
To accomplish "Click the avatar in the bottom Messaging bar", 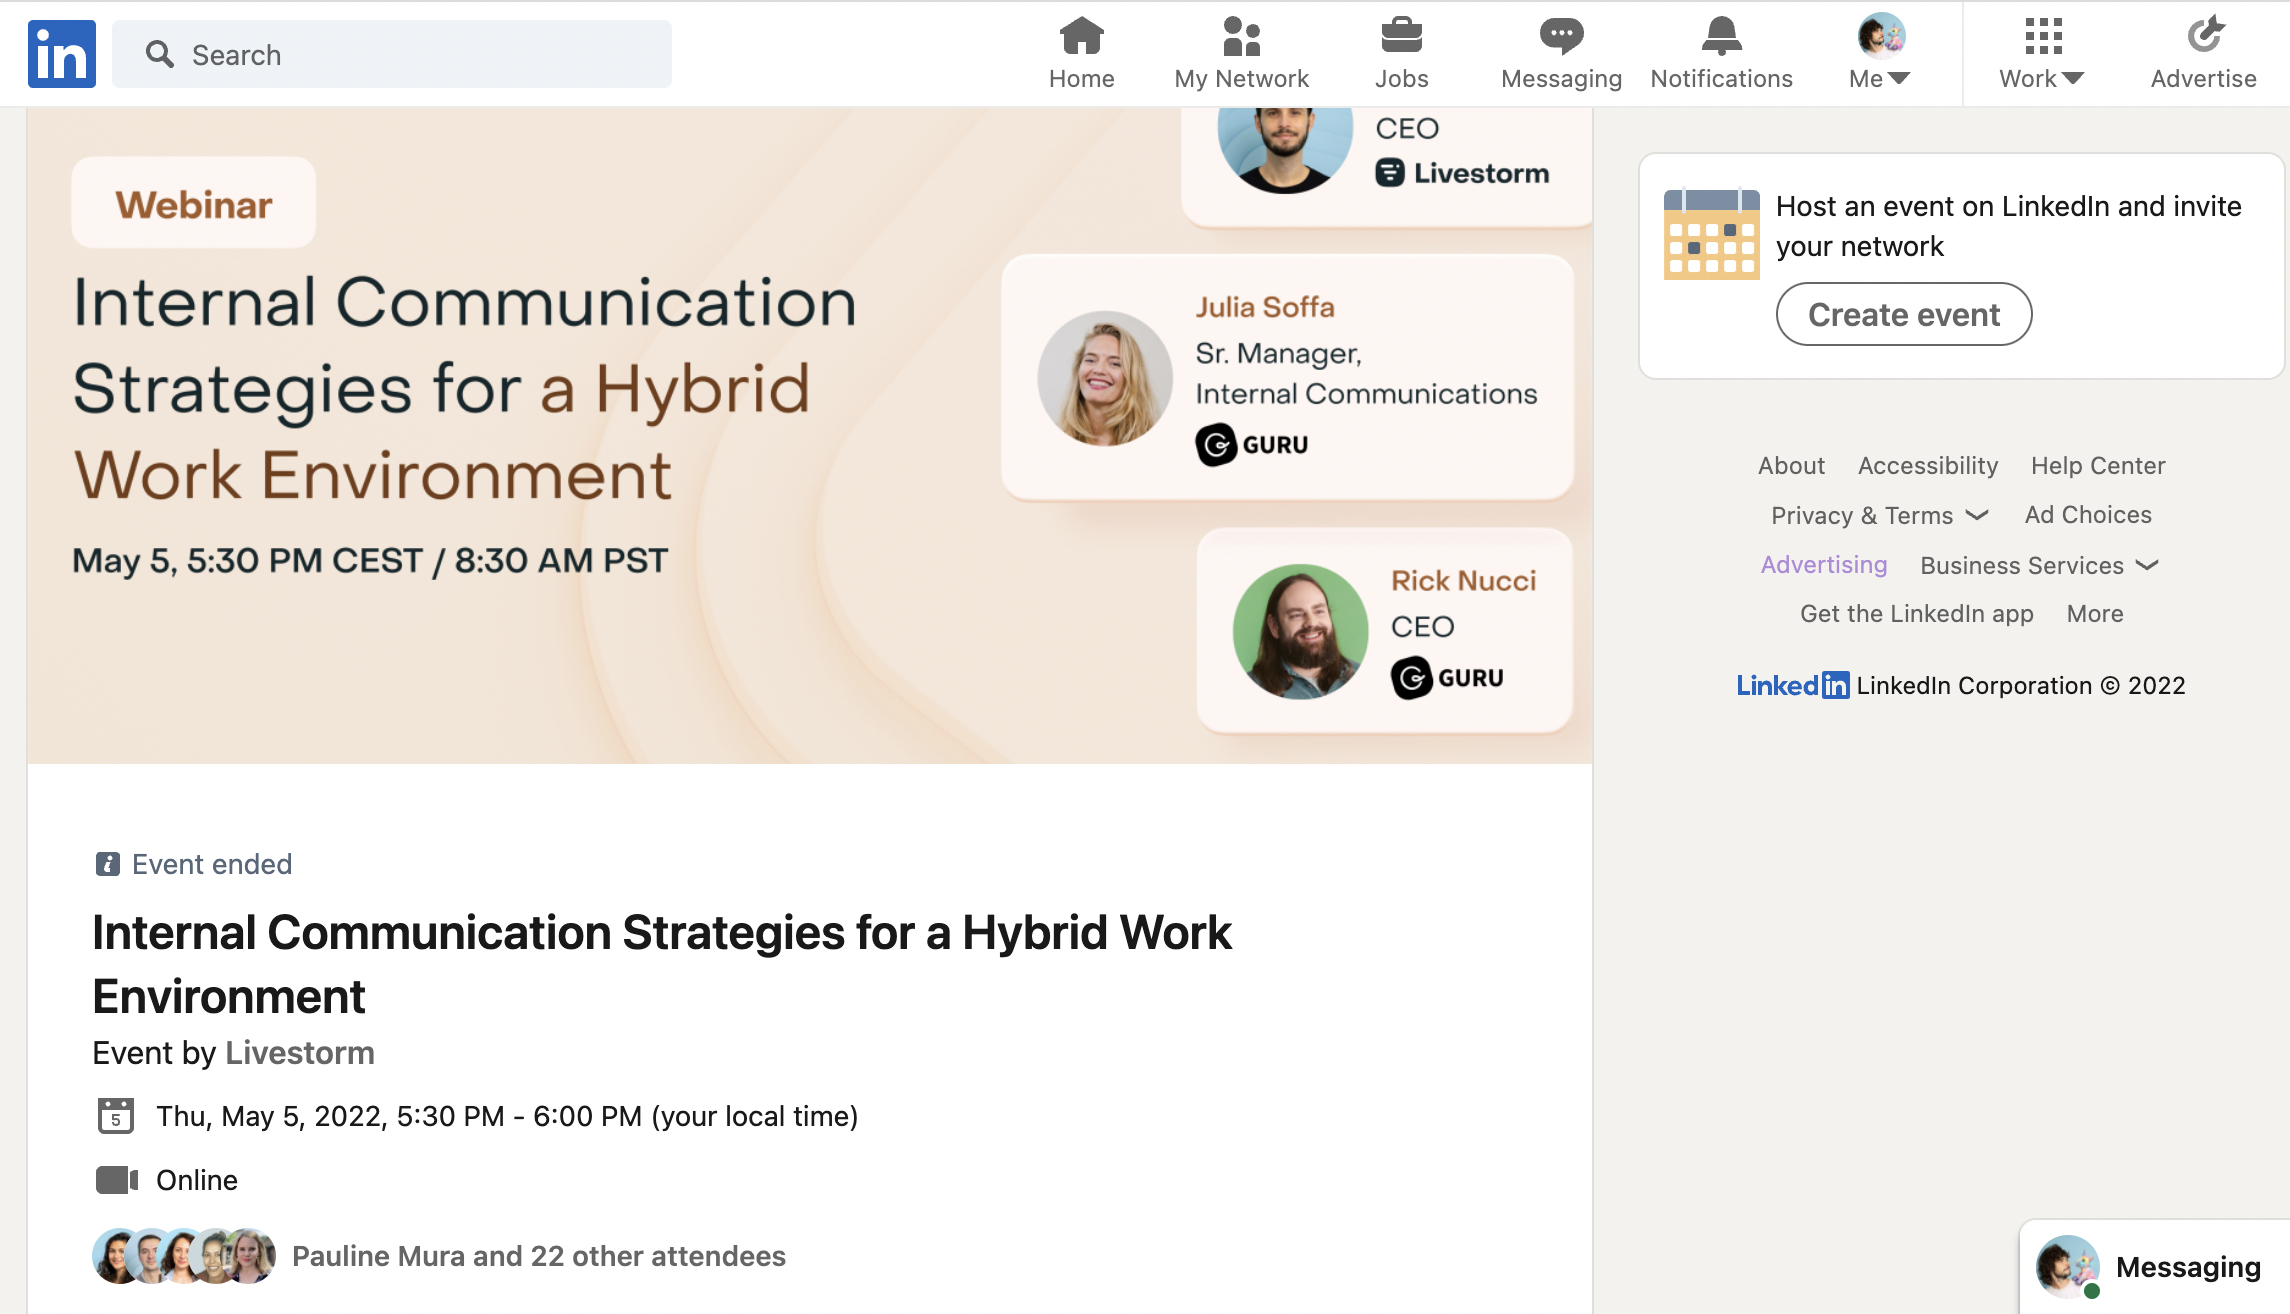I will [2068, 1266].
